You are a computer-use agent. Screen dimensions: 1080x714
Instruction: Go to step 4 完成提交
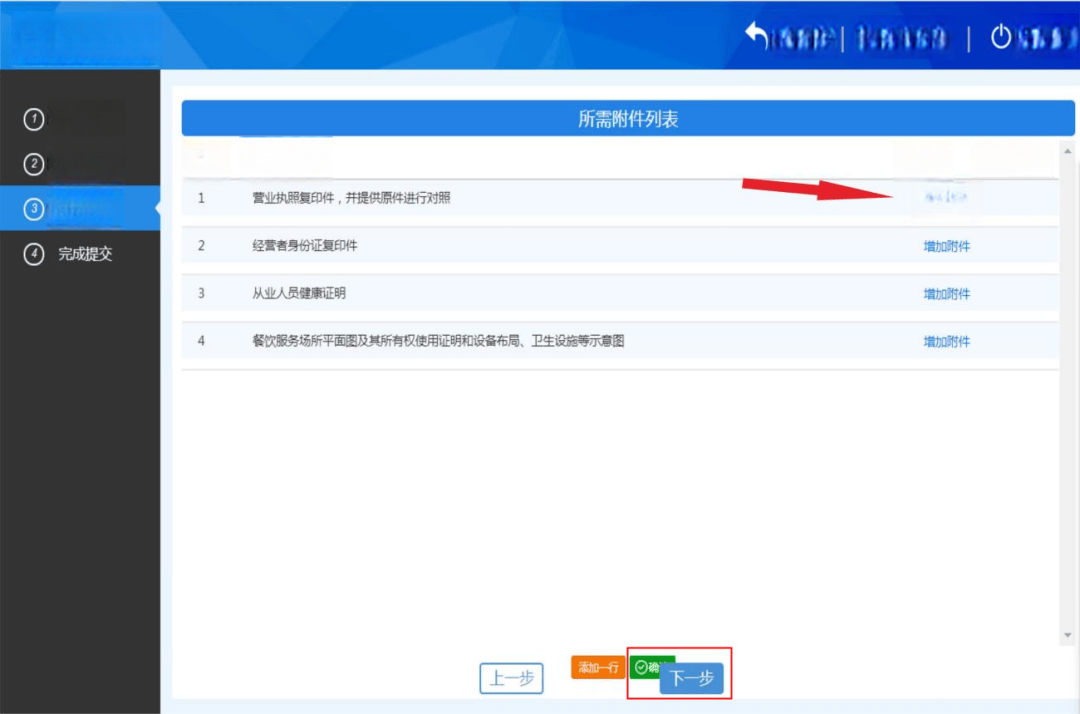(x=68, y=253)
